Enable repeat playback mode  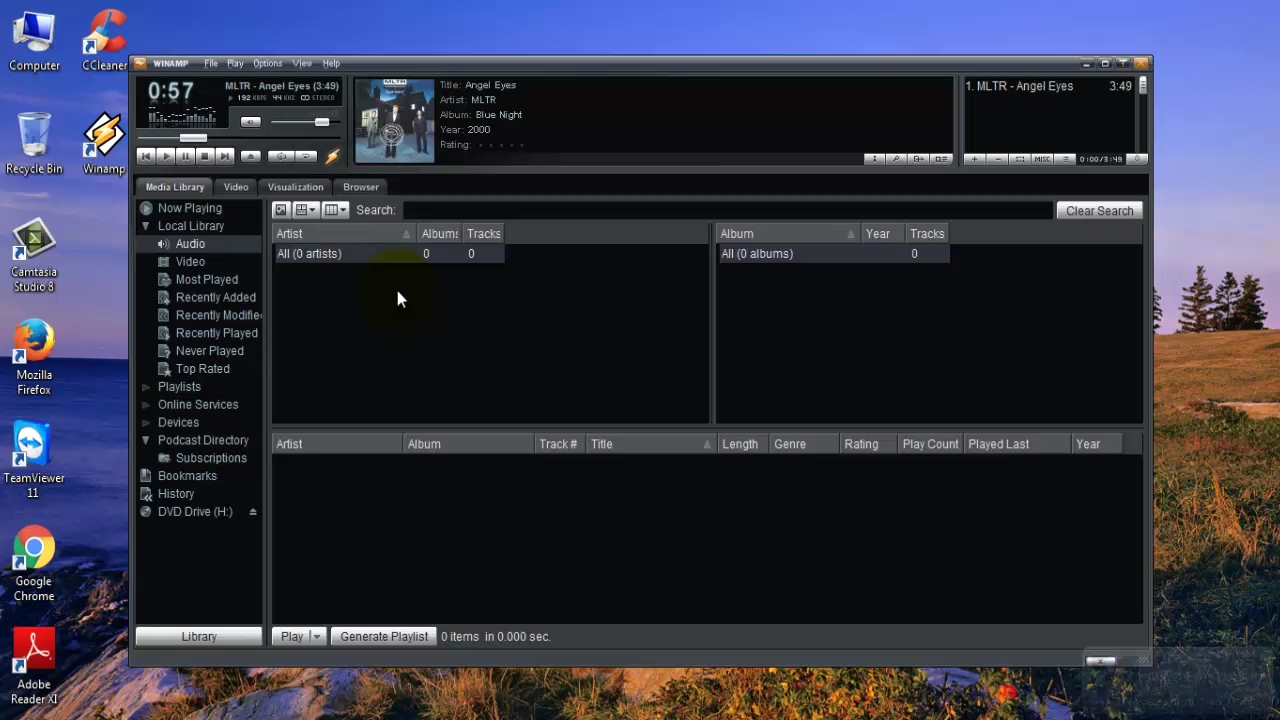(306, 157)
